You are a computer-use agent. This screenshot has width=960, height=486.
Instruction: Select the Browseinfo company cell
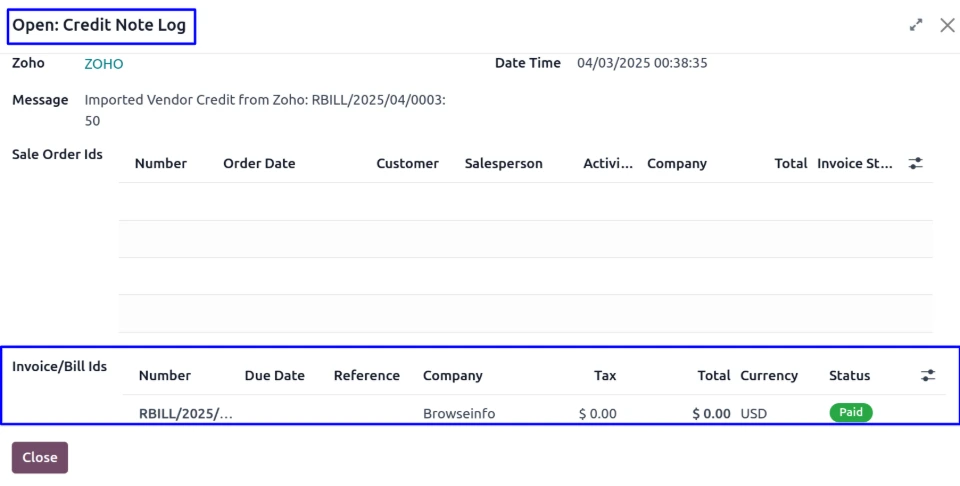click(458, 413)
